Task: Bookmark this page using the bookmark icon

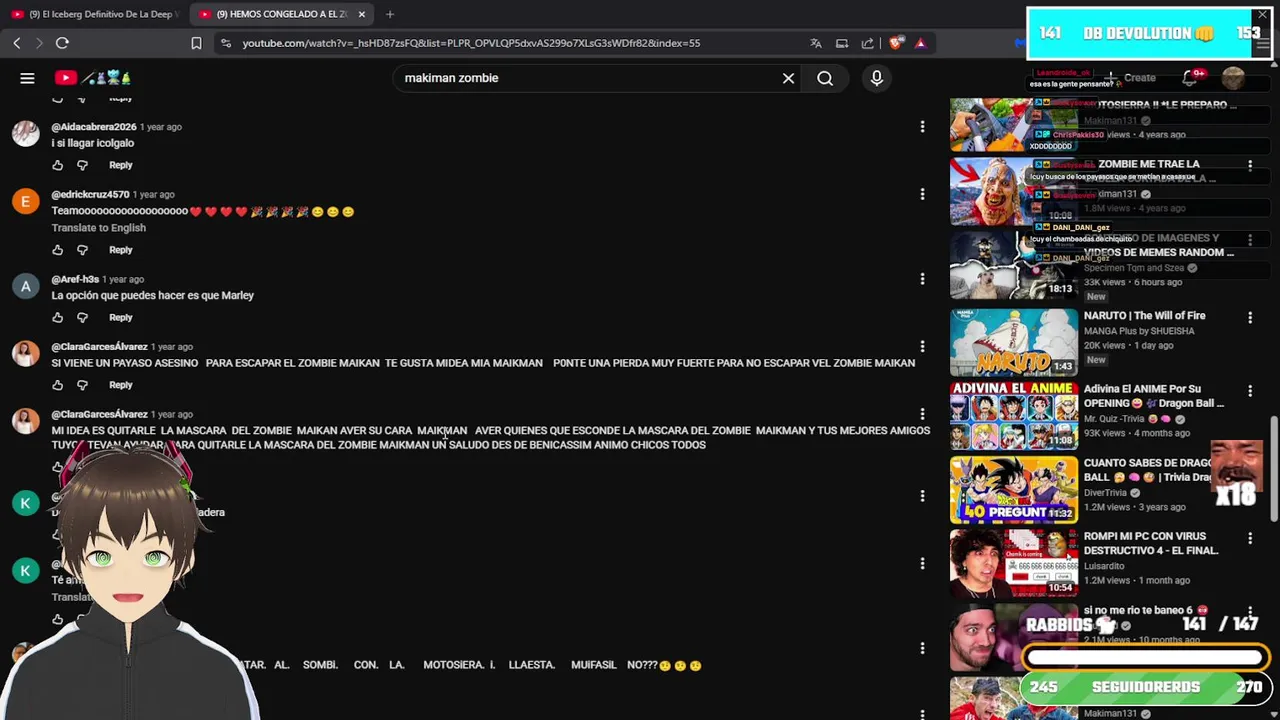Action: 196,43
